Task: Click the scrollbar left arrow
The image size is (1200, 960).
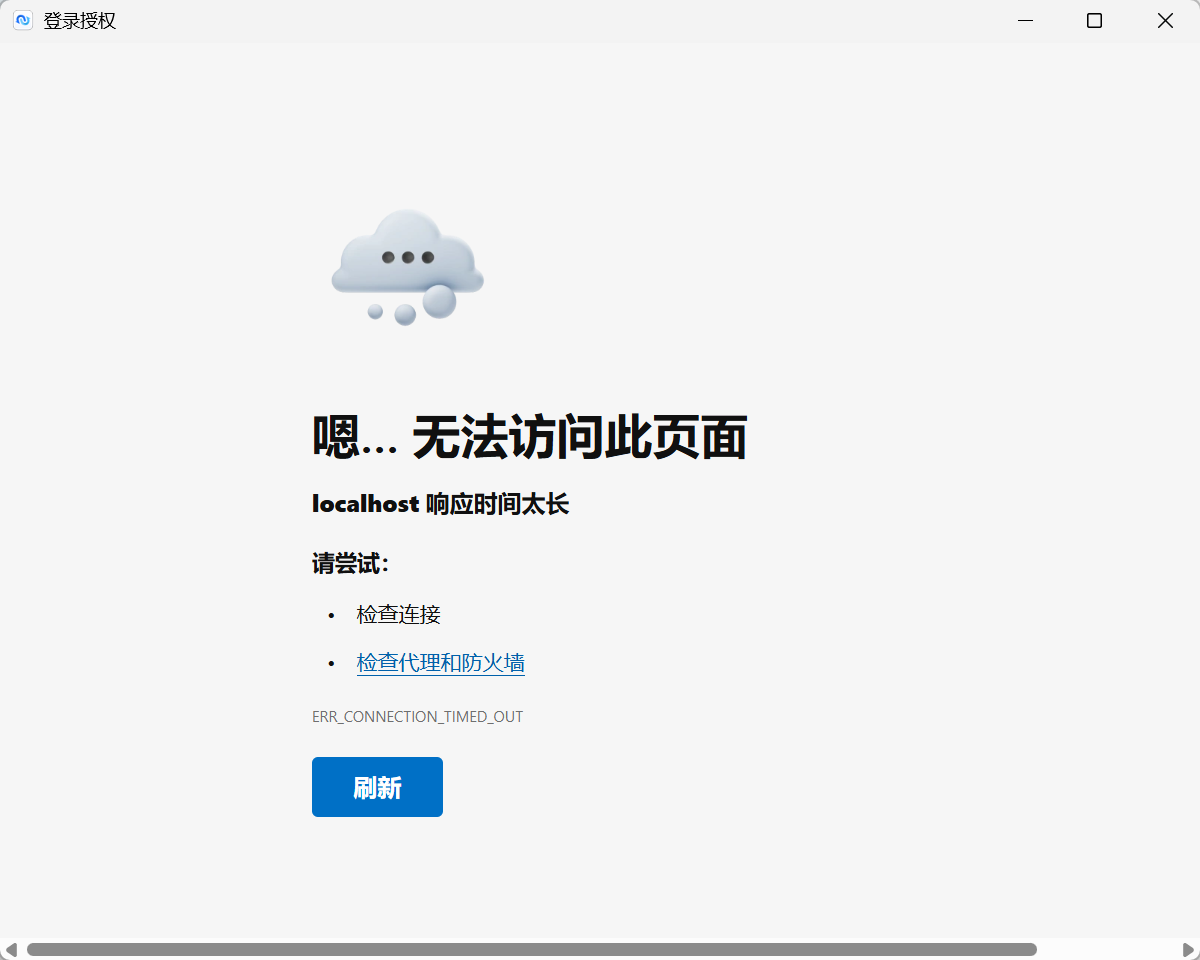Action: point(11,949)
